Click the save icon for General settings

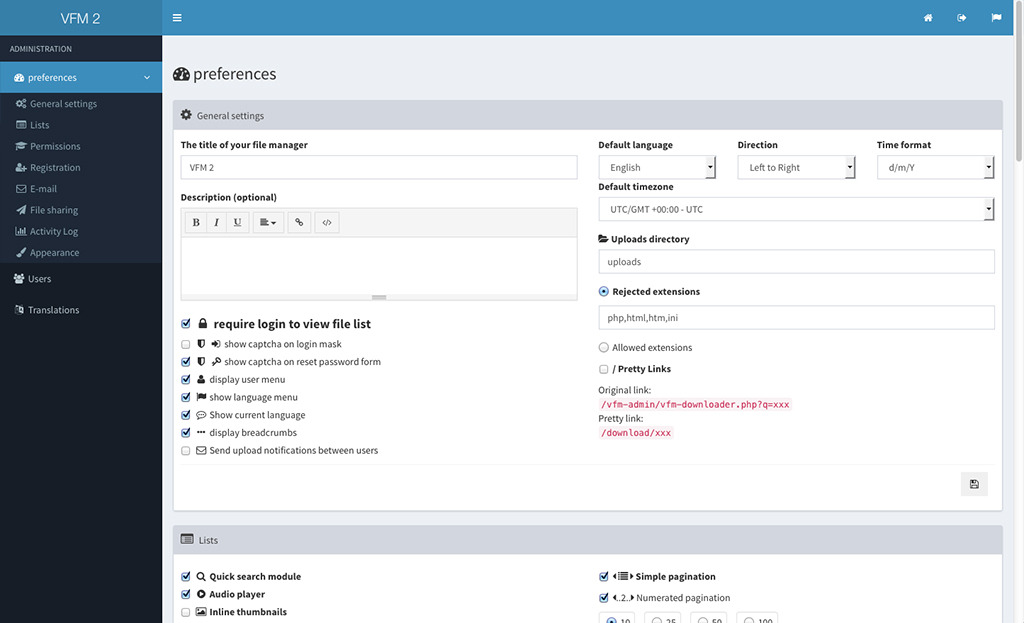[973, 484]
